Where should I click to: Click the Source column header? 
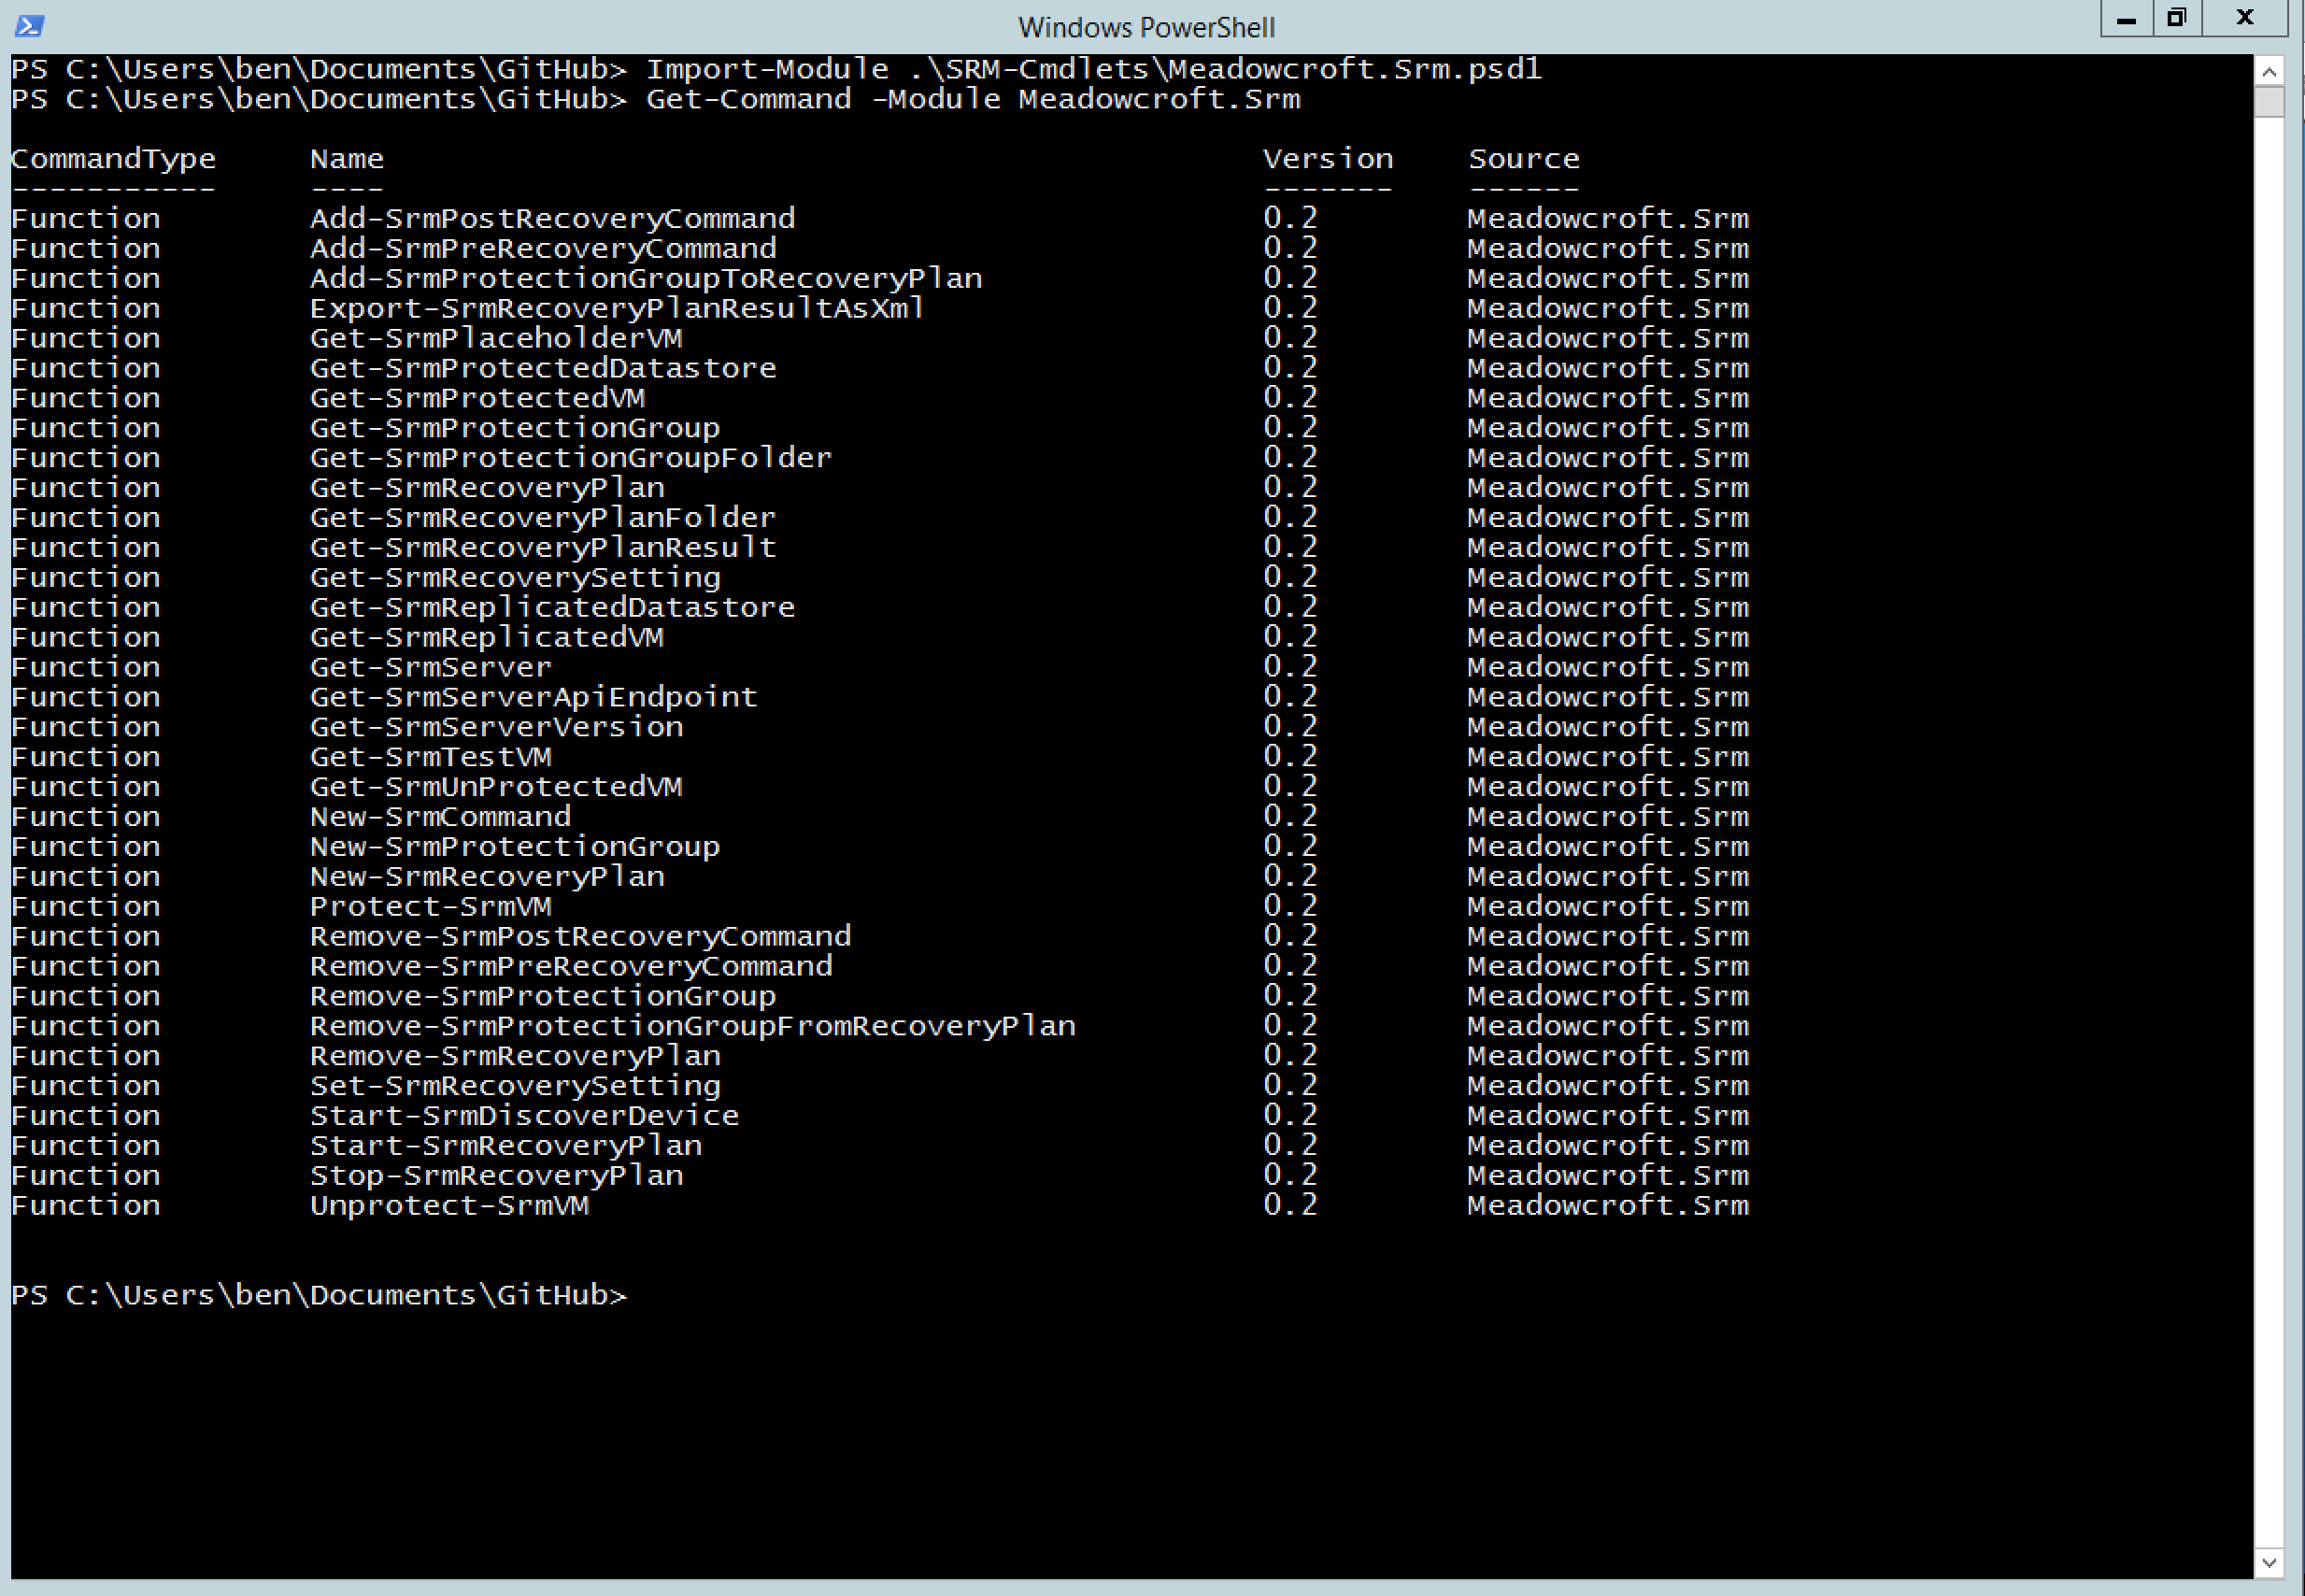pos(1524,159)
